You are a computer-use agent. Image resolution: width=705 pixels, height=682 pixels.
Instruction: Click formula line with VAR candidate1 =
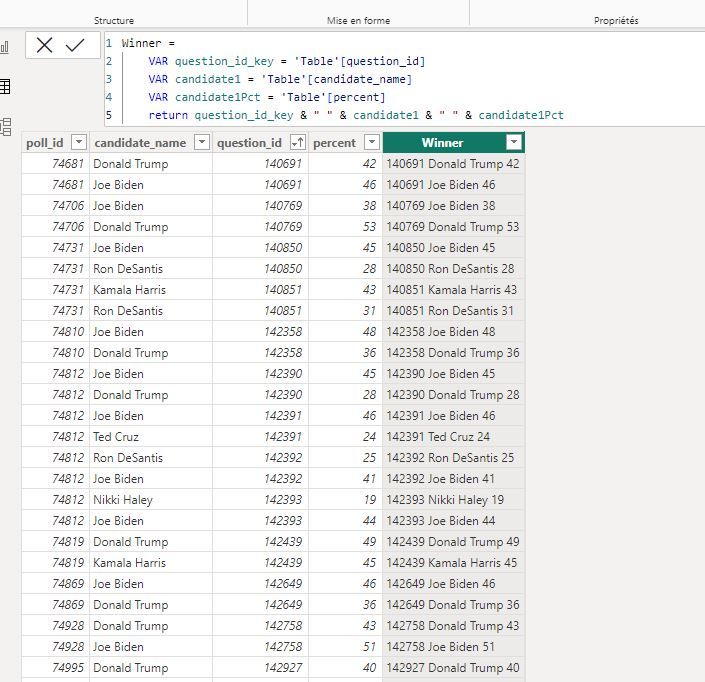280,79
